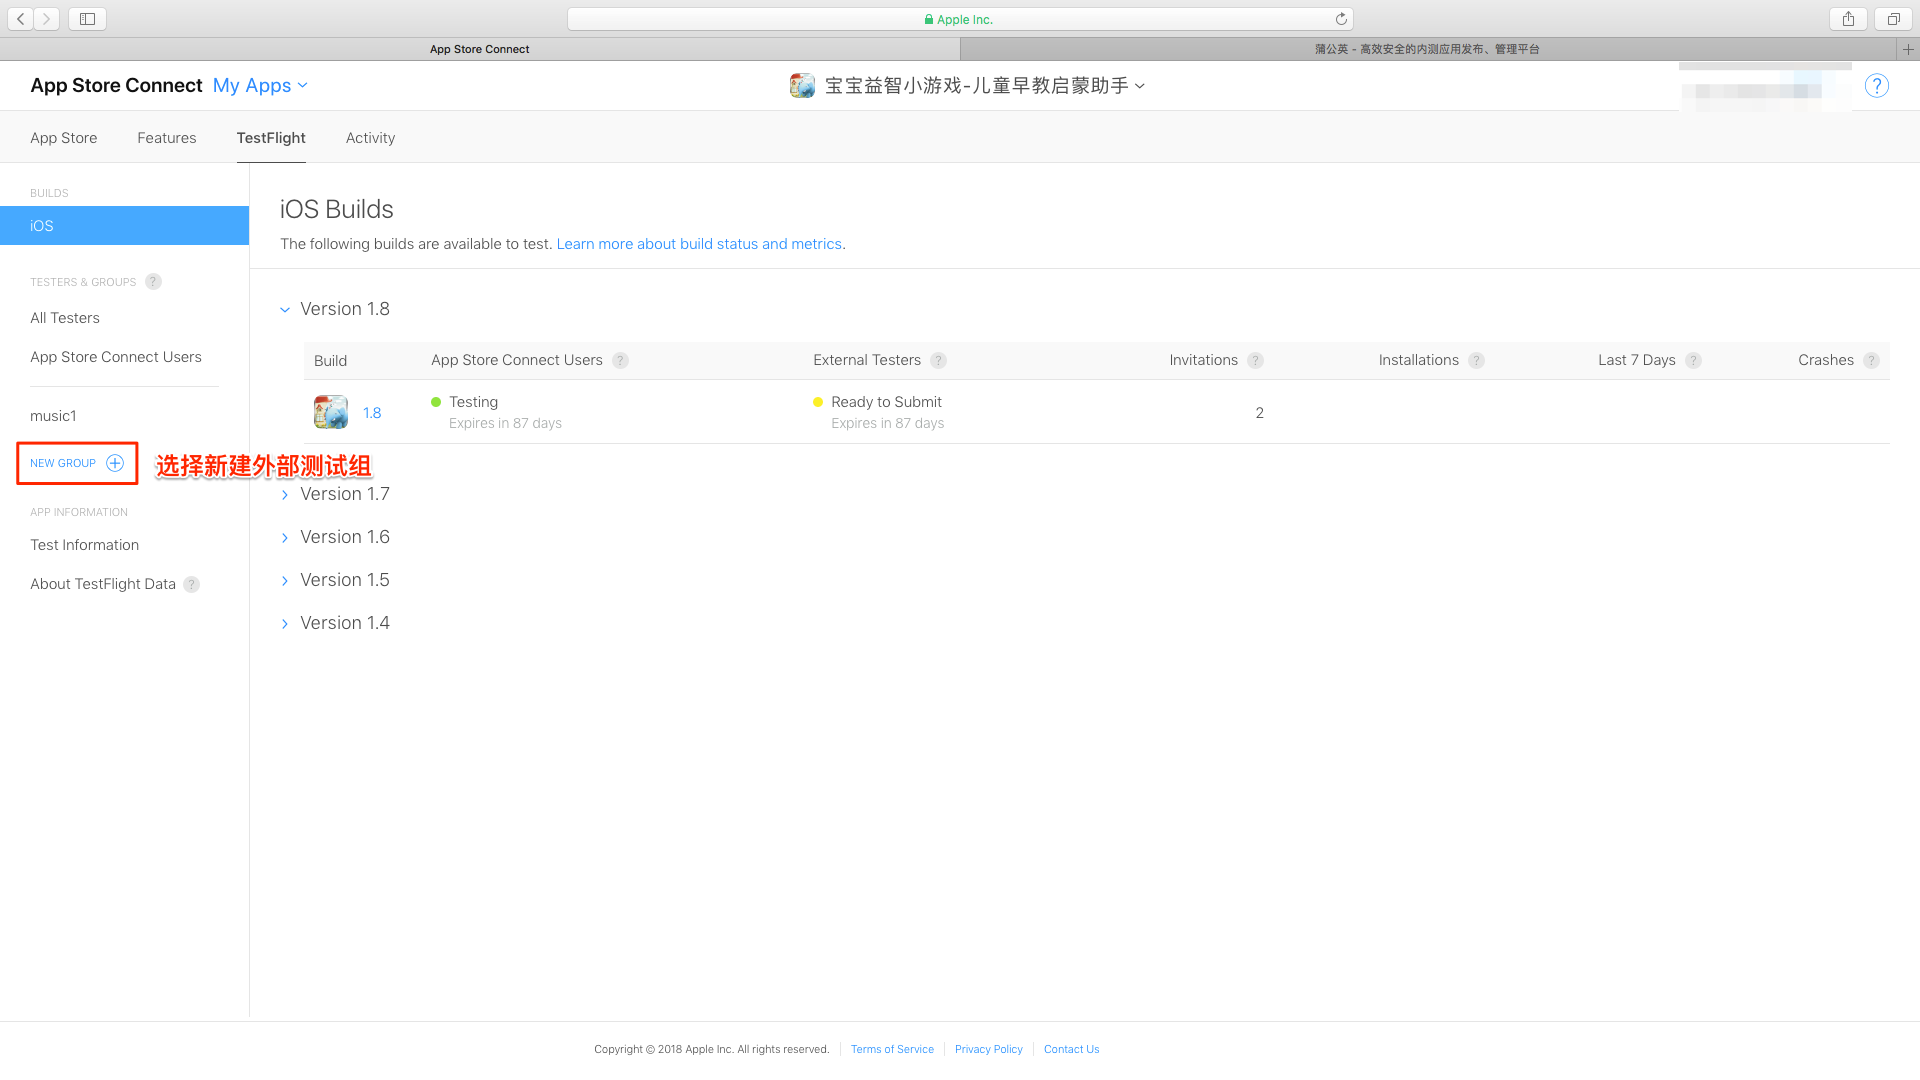This screenshot has width=1920, height=1080.
Task: Click help icon beside Last 7 Days column
Action: (1693, 360)
